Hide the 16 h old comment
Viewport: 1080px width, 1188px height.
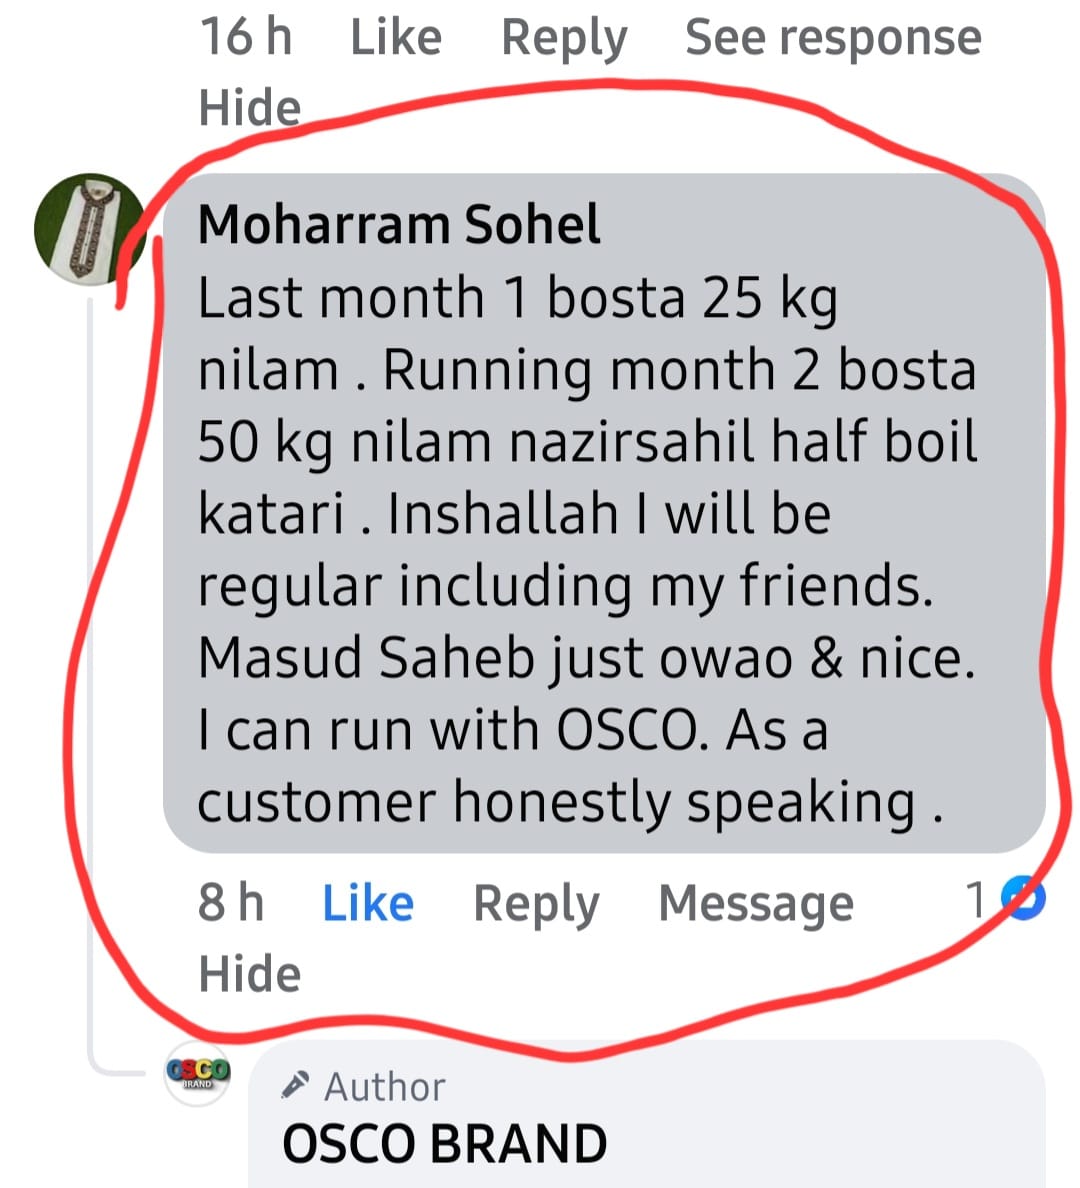tap(249, 107)
